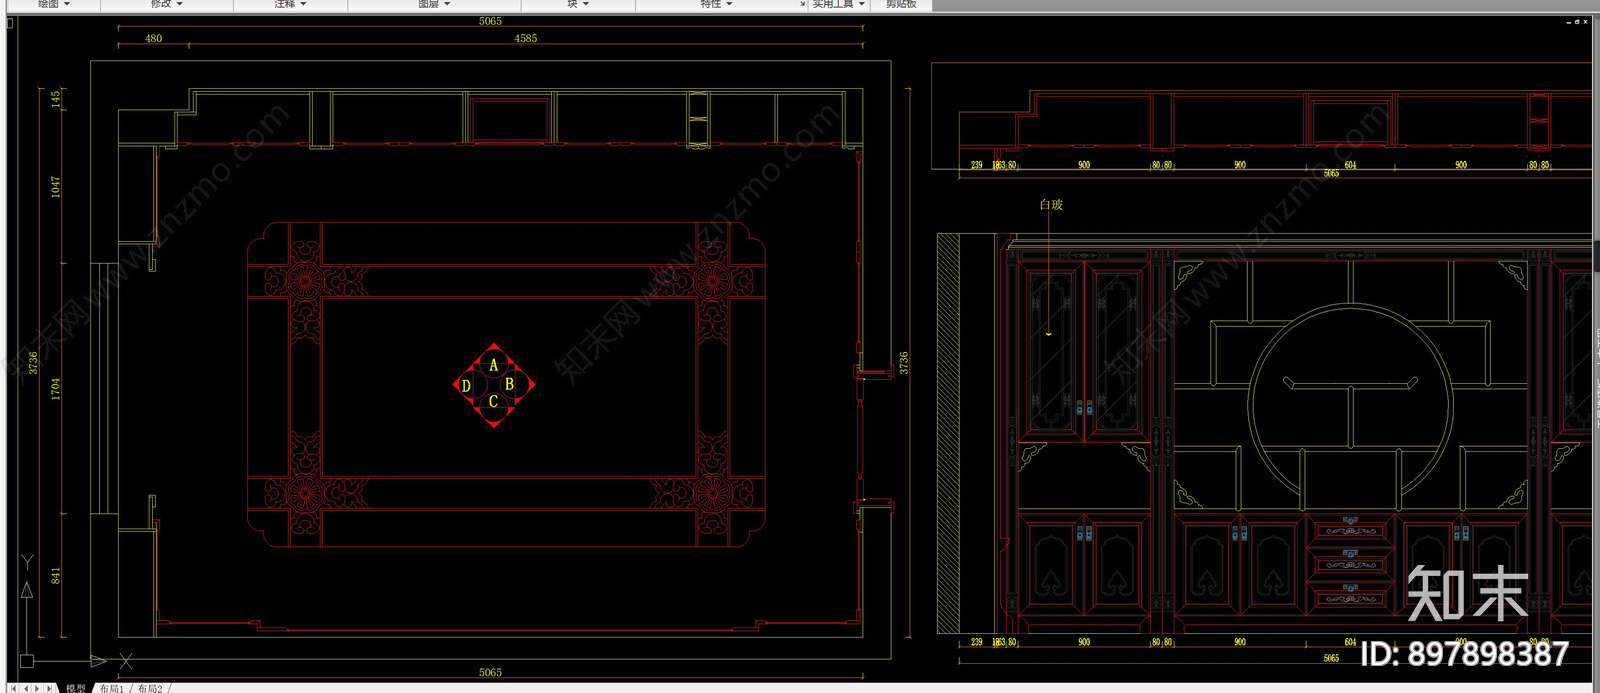Switch to the 模型 tab
1600x693 pixels.
(76, 688)
